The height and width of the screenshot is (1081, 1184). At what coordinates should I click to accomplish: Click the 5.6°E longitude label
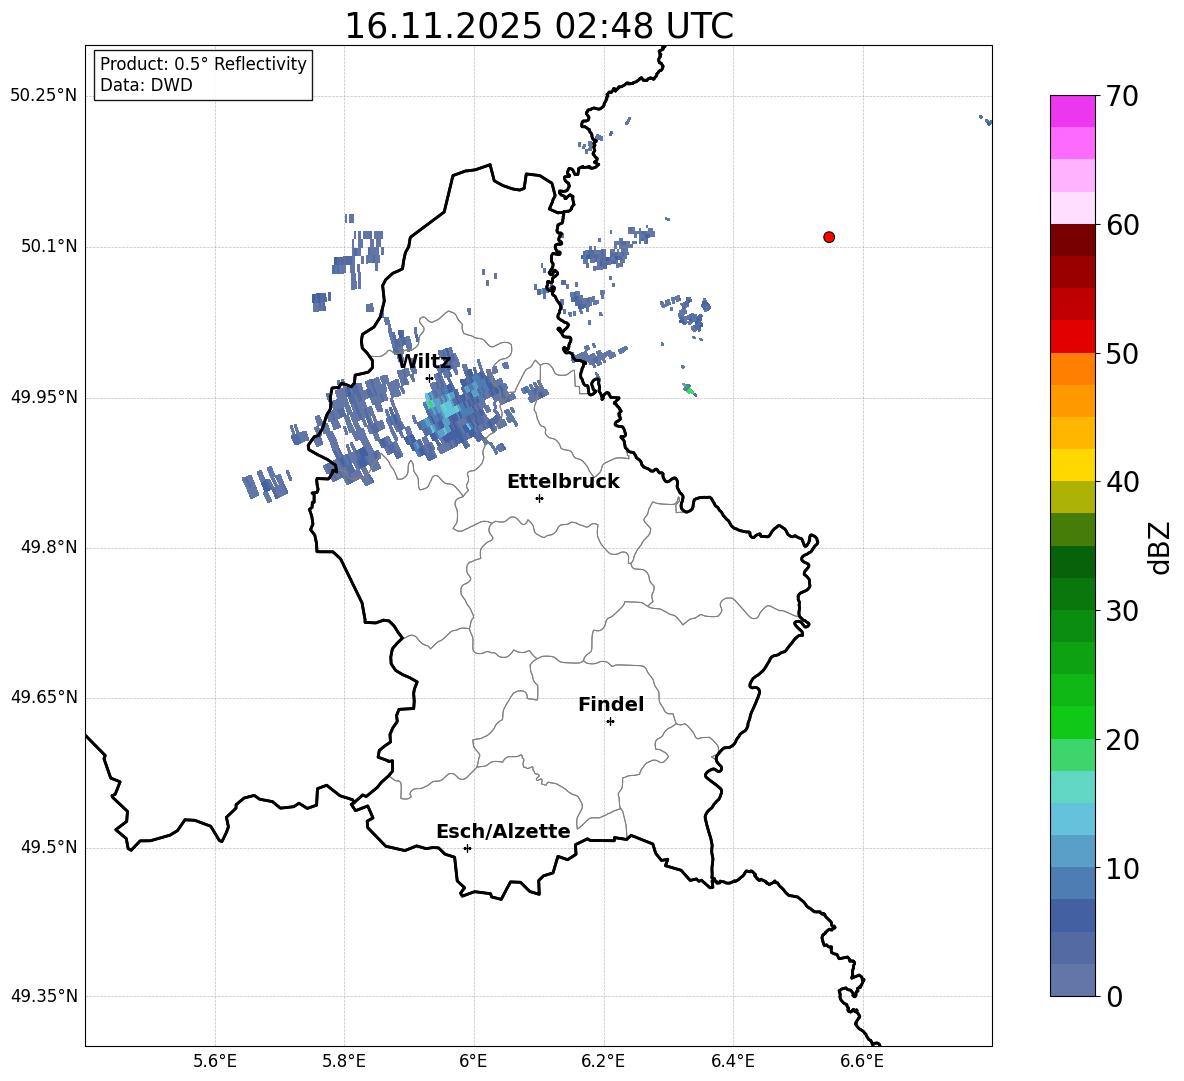click(215, 1061)
